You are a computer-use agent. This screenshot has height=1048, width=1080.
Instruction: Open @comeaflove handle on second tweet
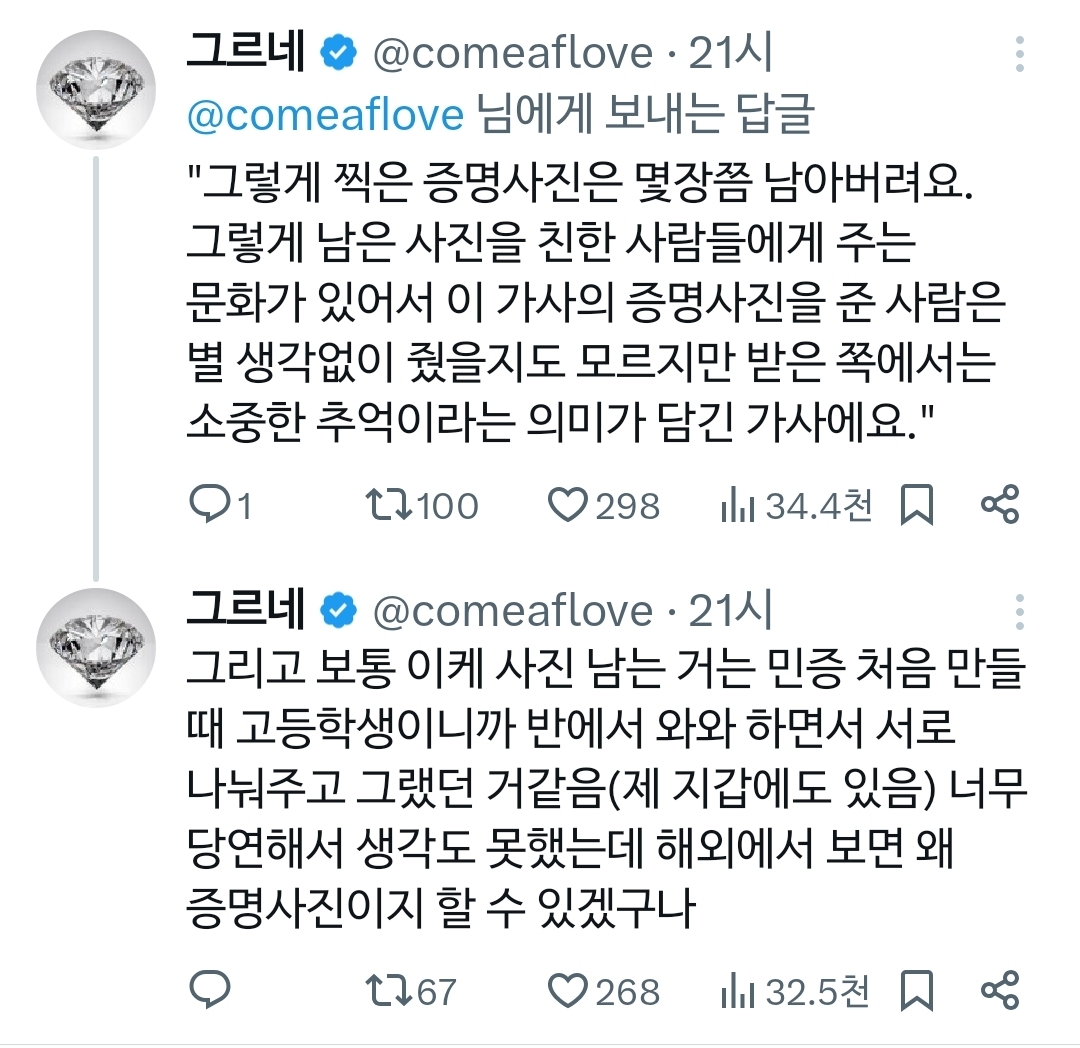coord(512,611)
